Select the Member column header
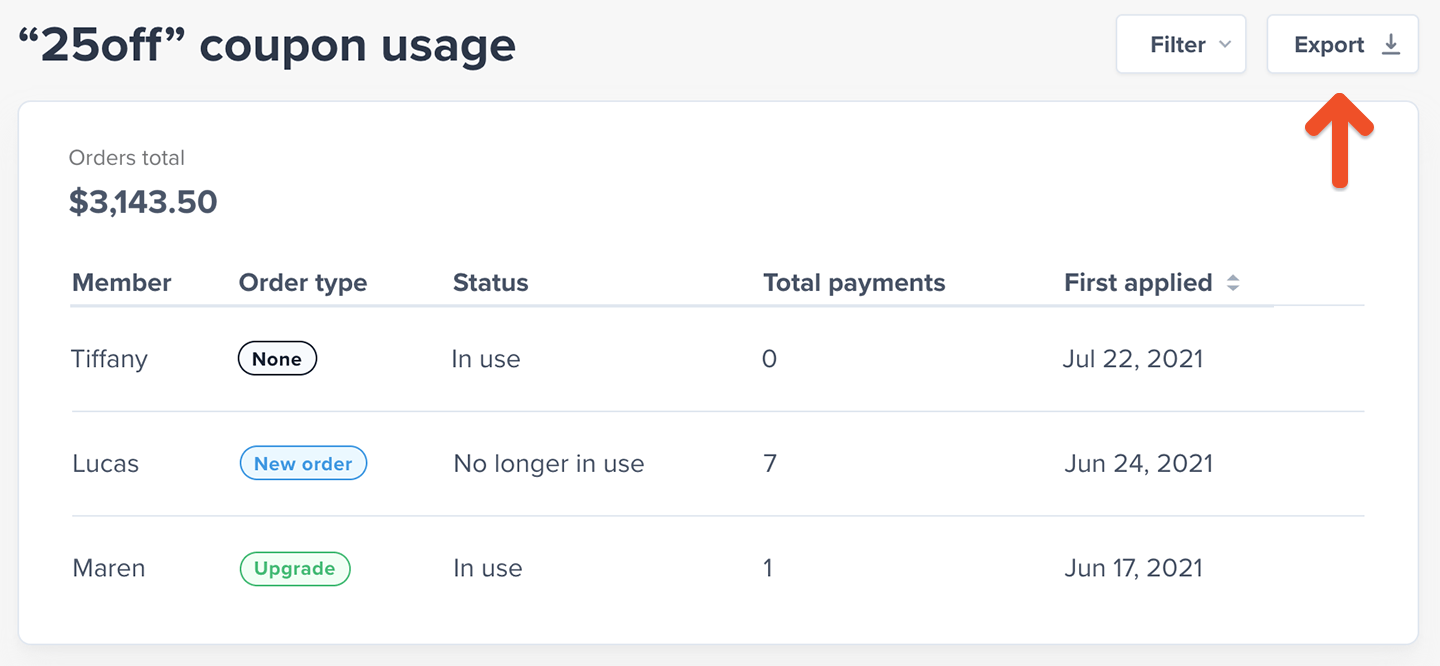 click(x=122, y=283)
